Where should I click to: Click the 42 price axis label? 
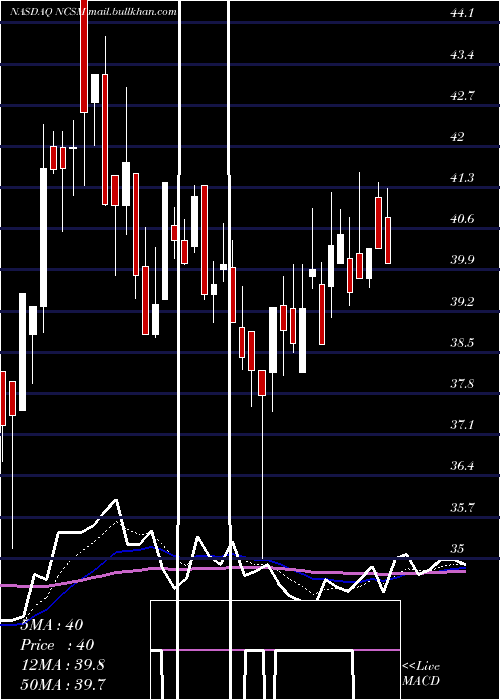[458, 137]
